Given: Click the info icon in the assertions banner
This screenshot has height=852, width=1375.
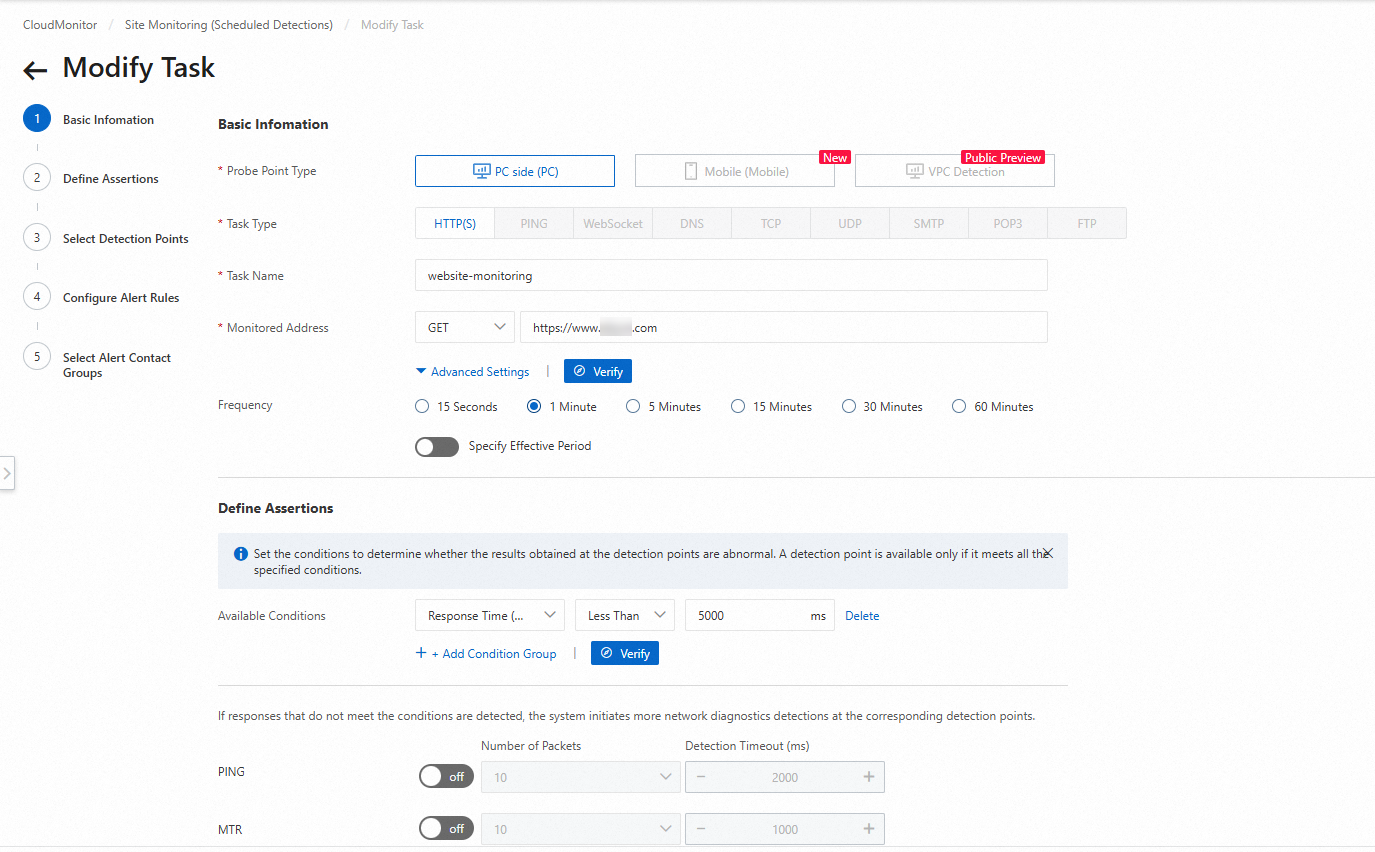Looking at the screenshot, I should tap(239, 553).
